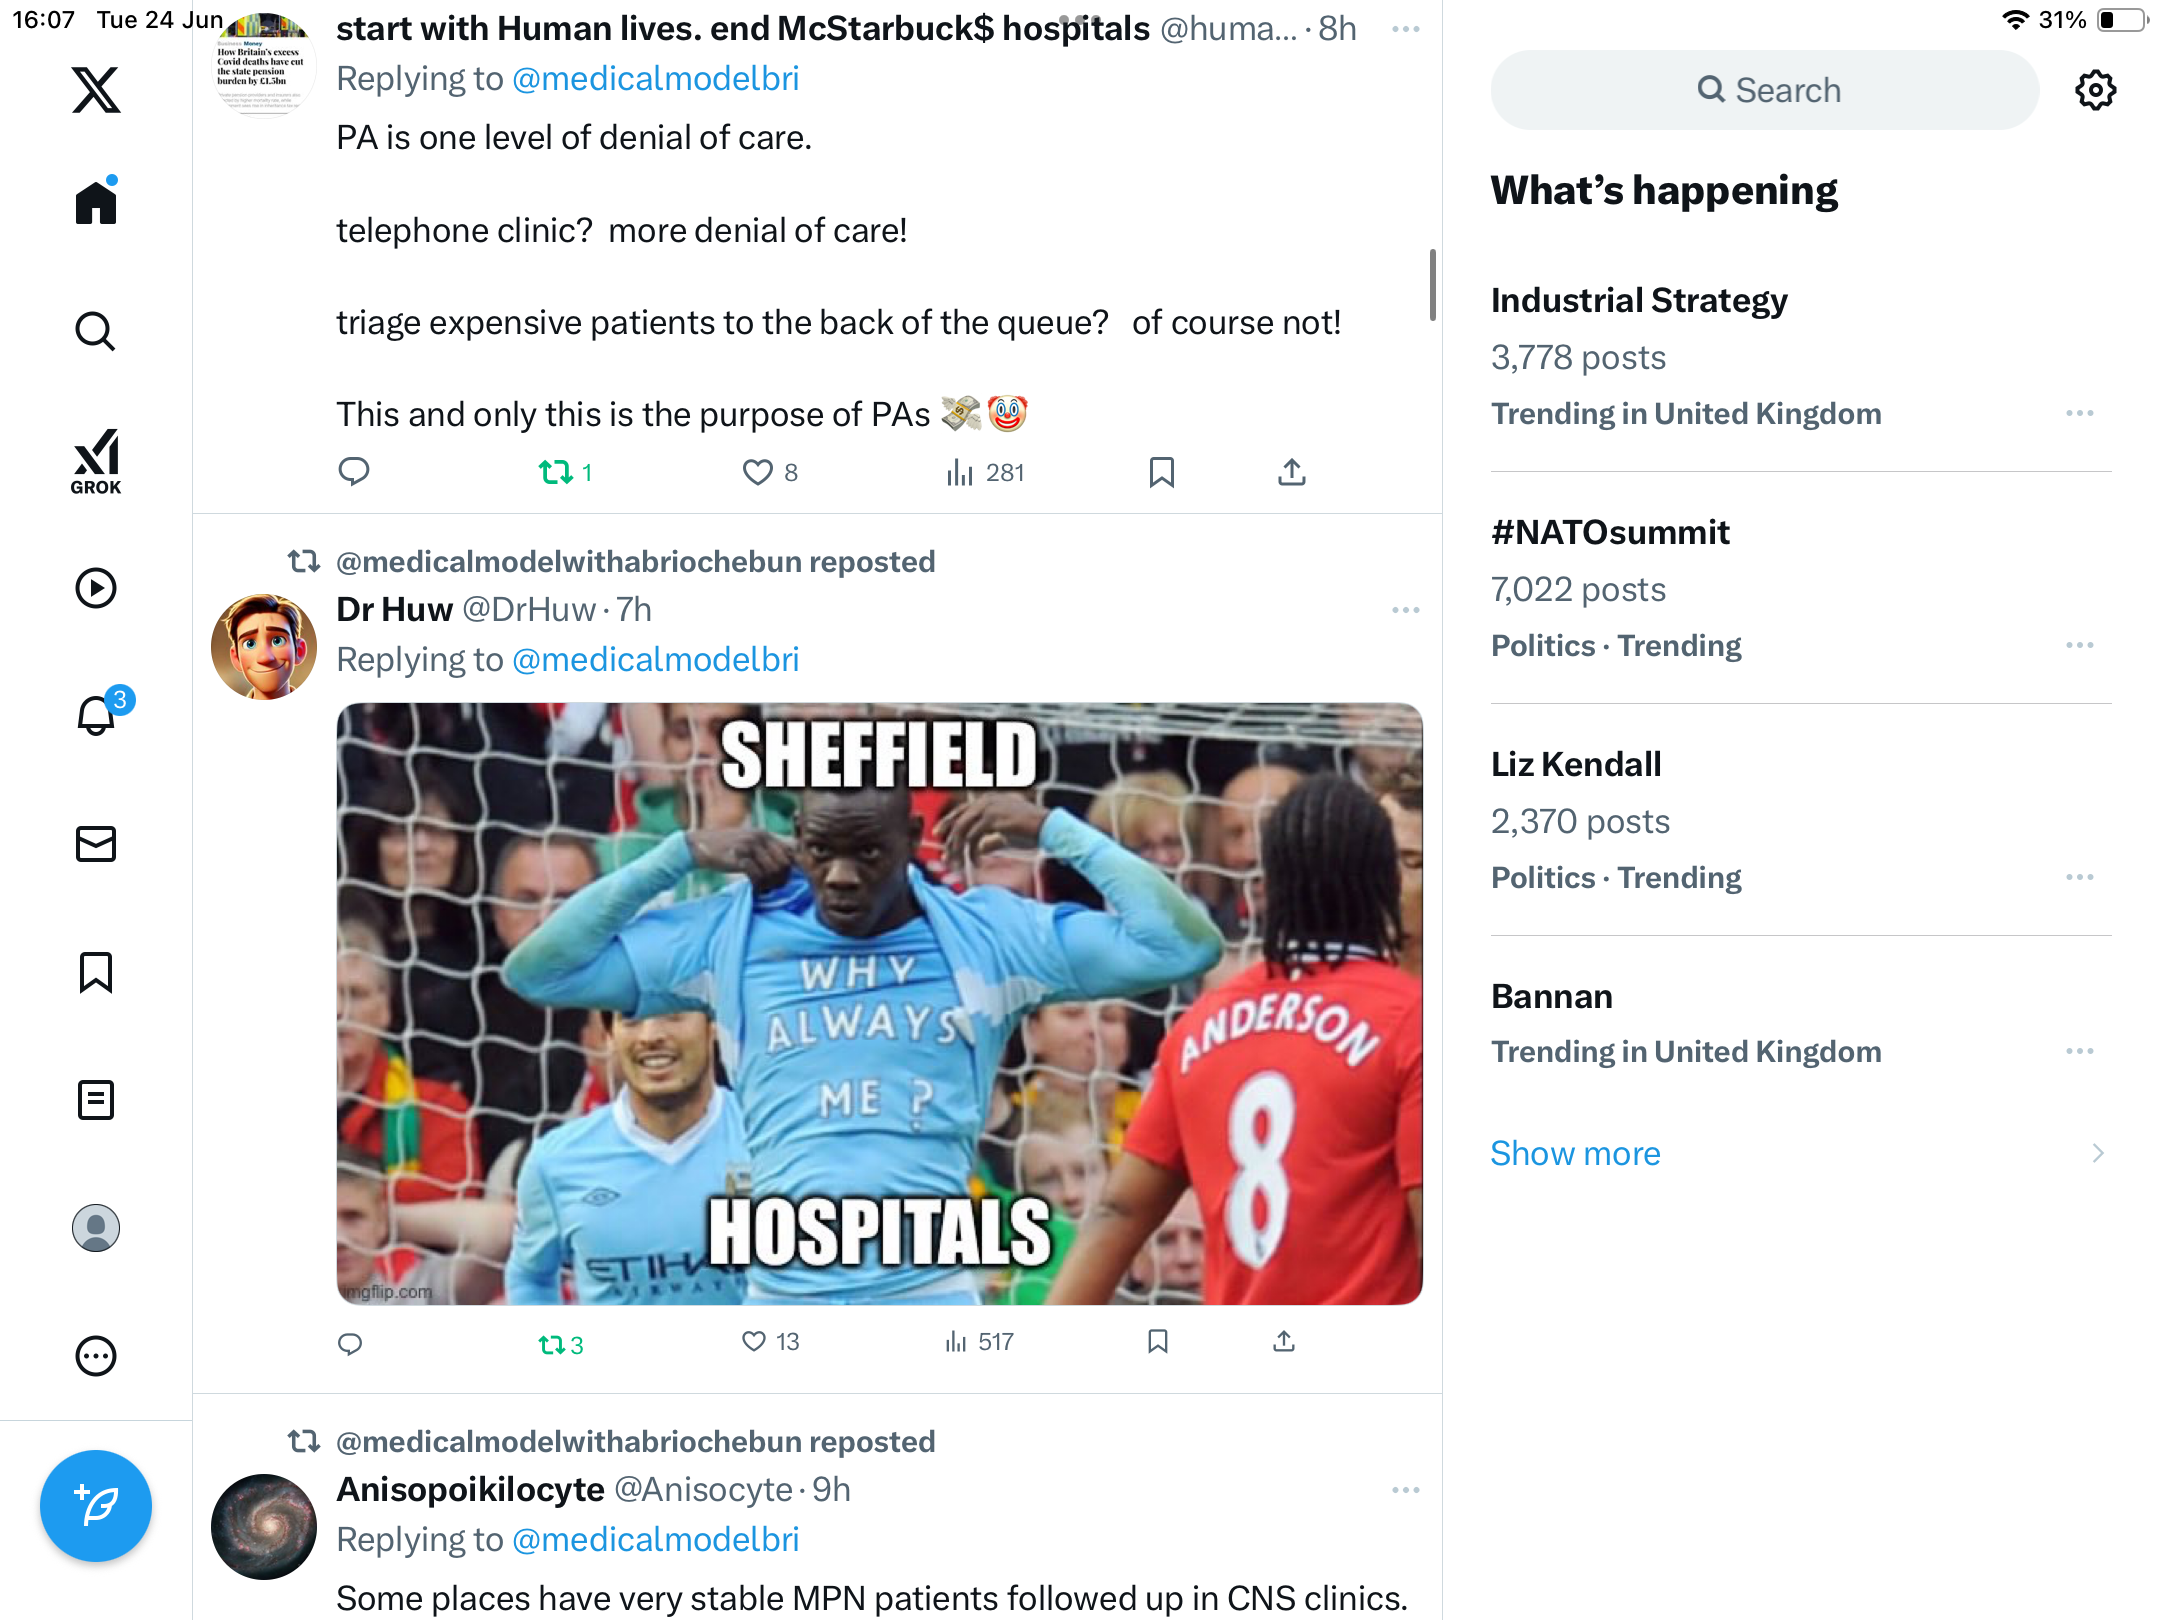Viewport: 2160px width, 1620px height.
Task: Open options menu for Industrial Strategy trend
Action: pos(2080,413)
